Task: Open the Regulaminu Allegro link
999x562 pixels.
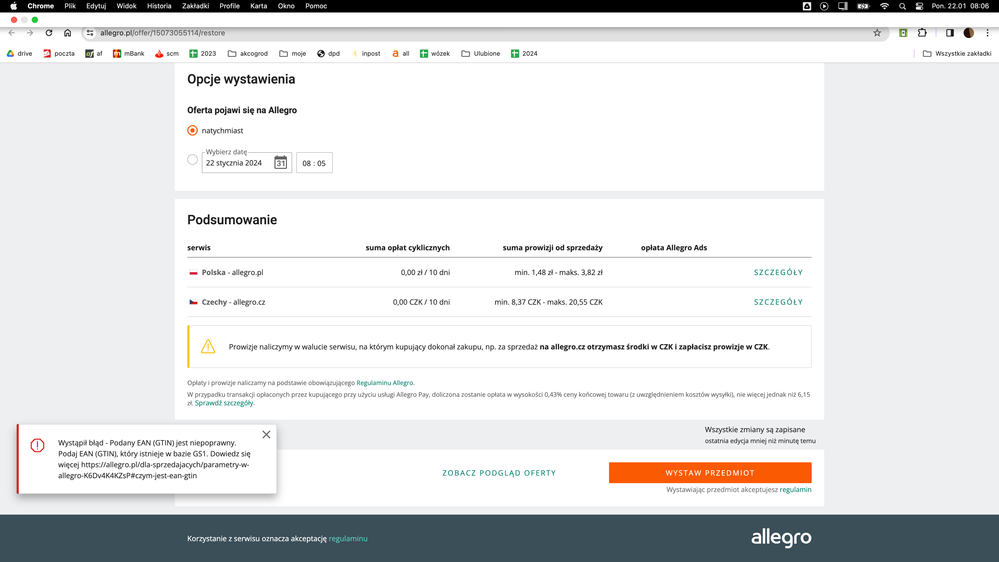Action: coord(385,383)
